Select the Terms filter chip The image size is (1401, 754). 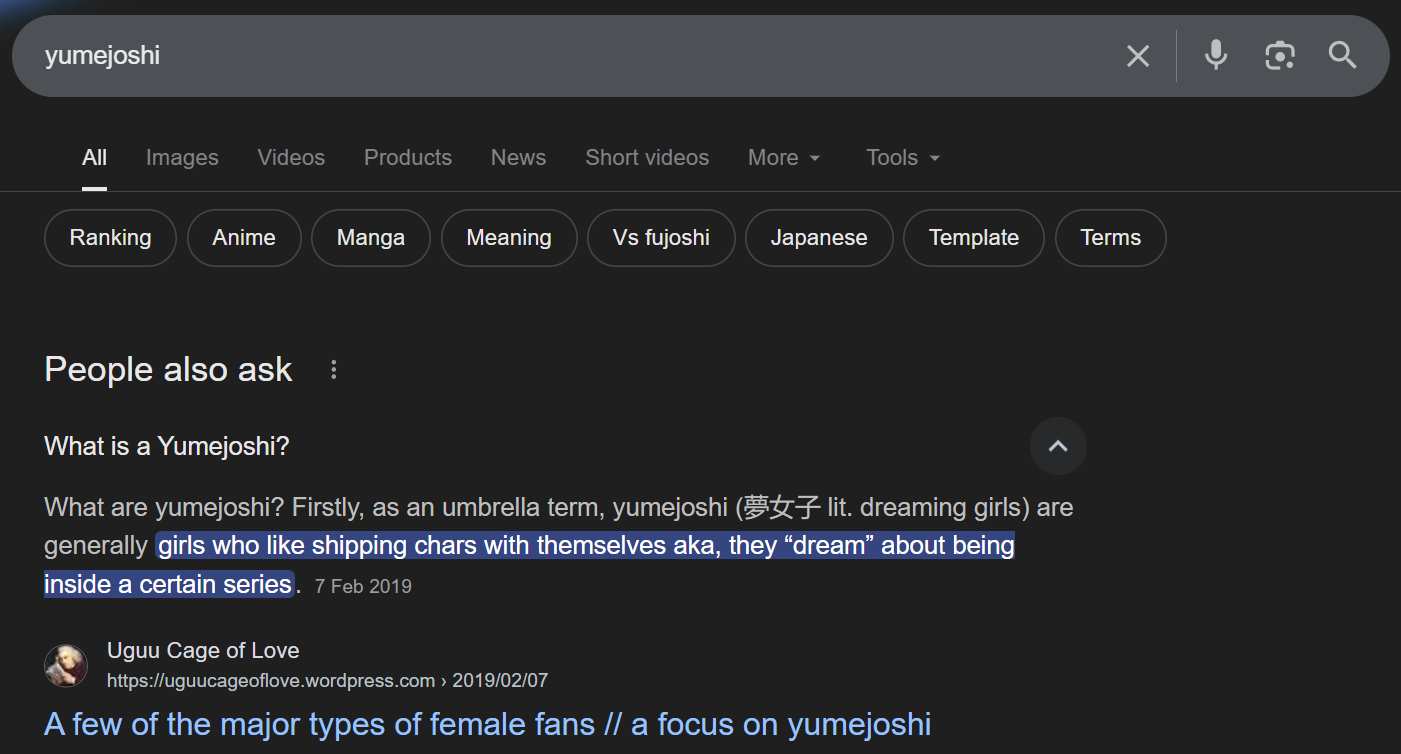click(1111, 238)
